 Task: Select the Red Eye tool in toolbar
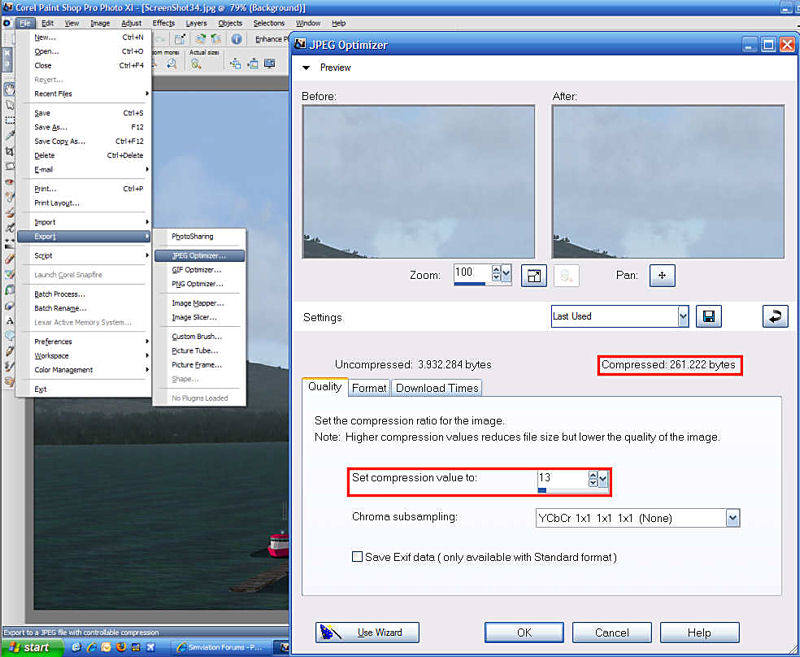[9, 182]
